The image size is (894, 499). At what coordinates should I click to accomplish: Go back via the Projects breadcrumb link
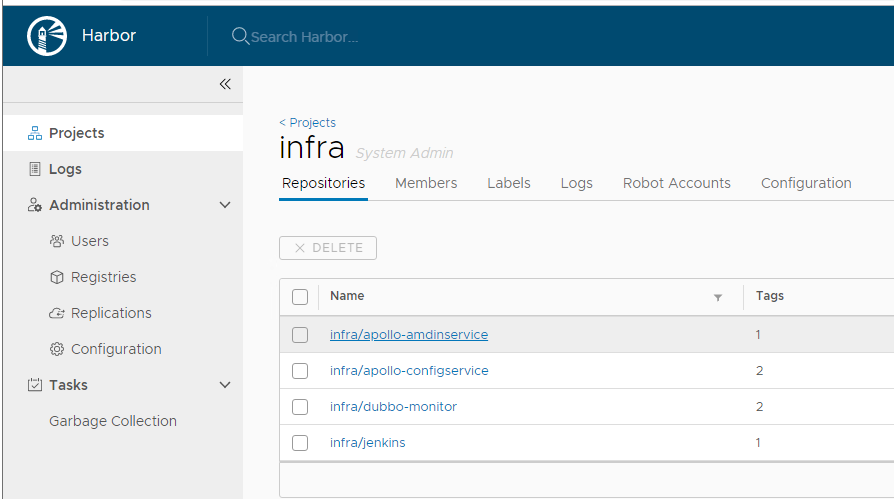pyautogui.click(x=308, y=123)
